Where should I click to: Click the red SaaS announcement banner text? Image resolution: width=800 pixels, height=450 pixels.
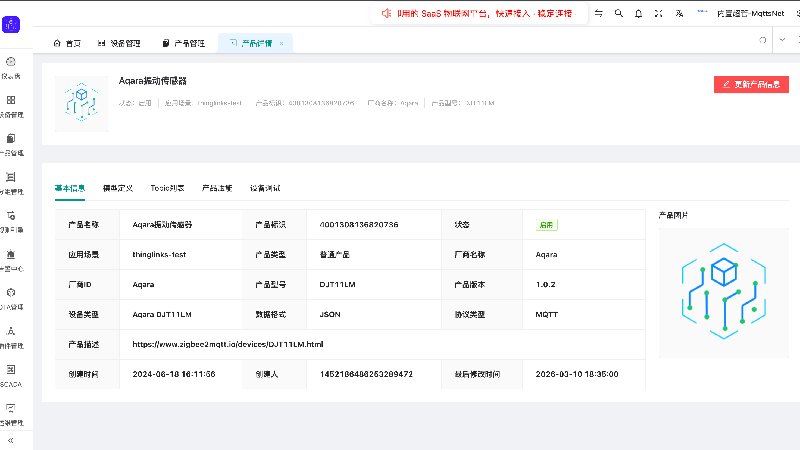(x=484, y=13)
